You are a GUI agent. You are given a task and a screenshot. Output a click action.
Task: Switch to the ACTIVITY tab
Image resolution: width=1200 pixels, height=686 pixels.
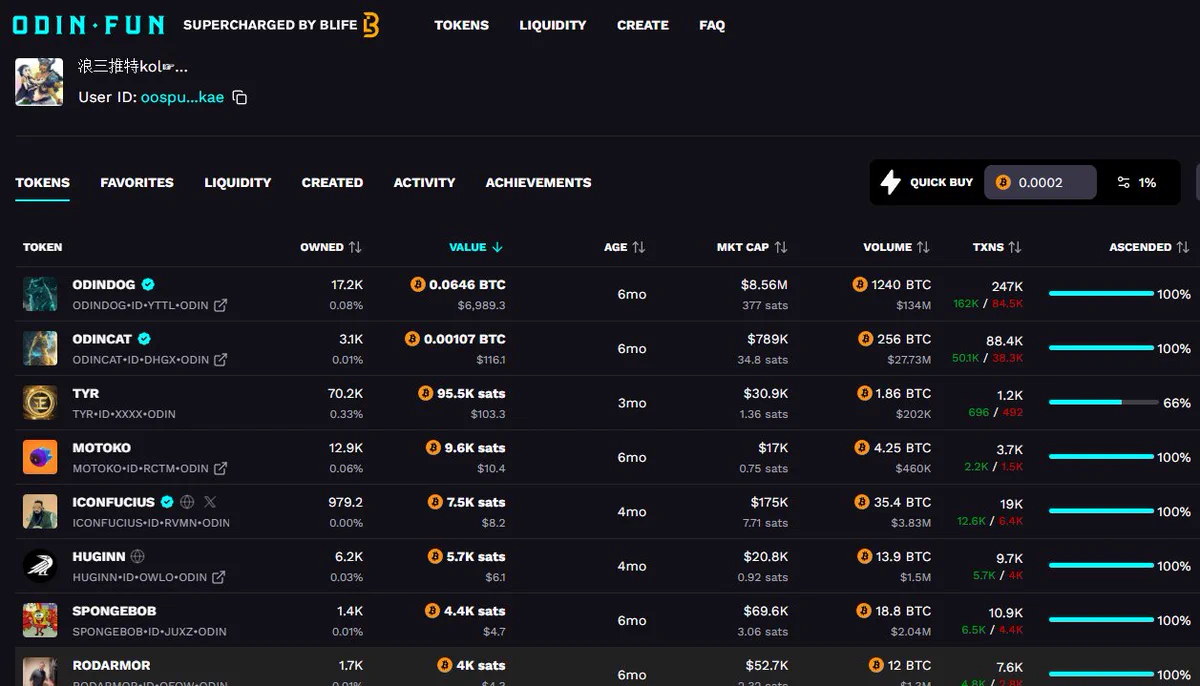point(424,182)
